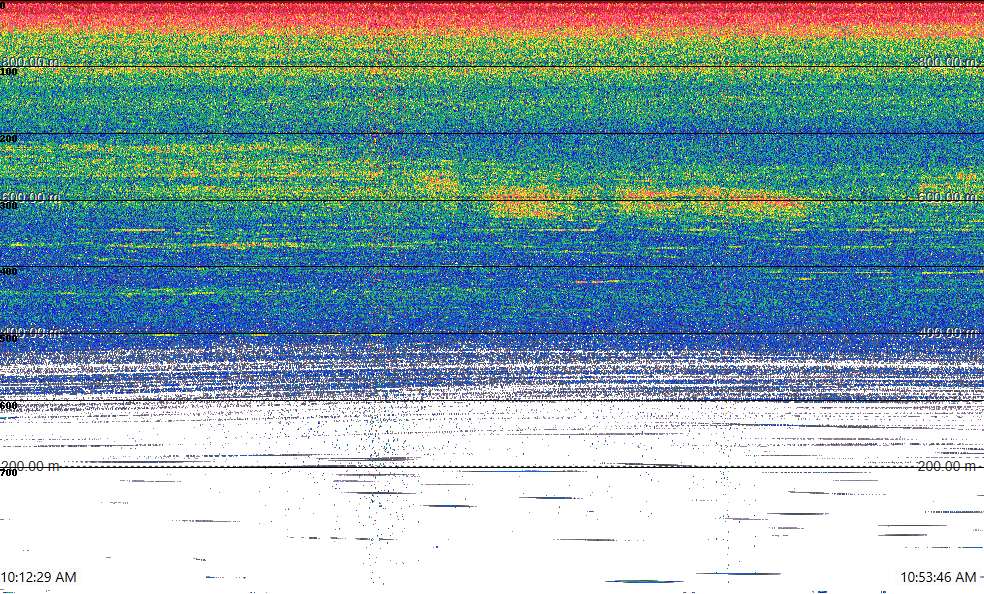Viewport: 984px width, 594px height.
Task: Click the 600.00 m label on left edge
Action: 30,196
